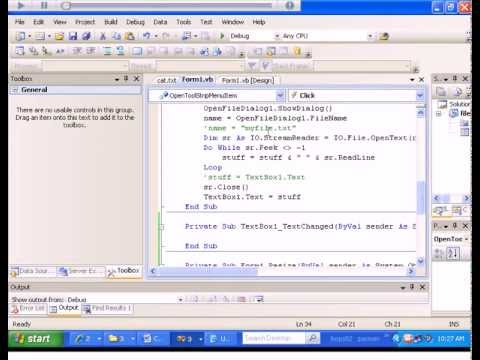
Task: Switch to the Data Sources tab below the Toolbox
Action: coord(32,271)
